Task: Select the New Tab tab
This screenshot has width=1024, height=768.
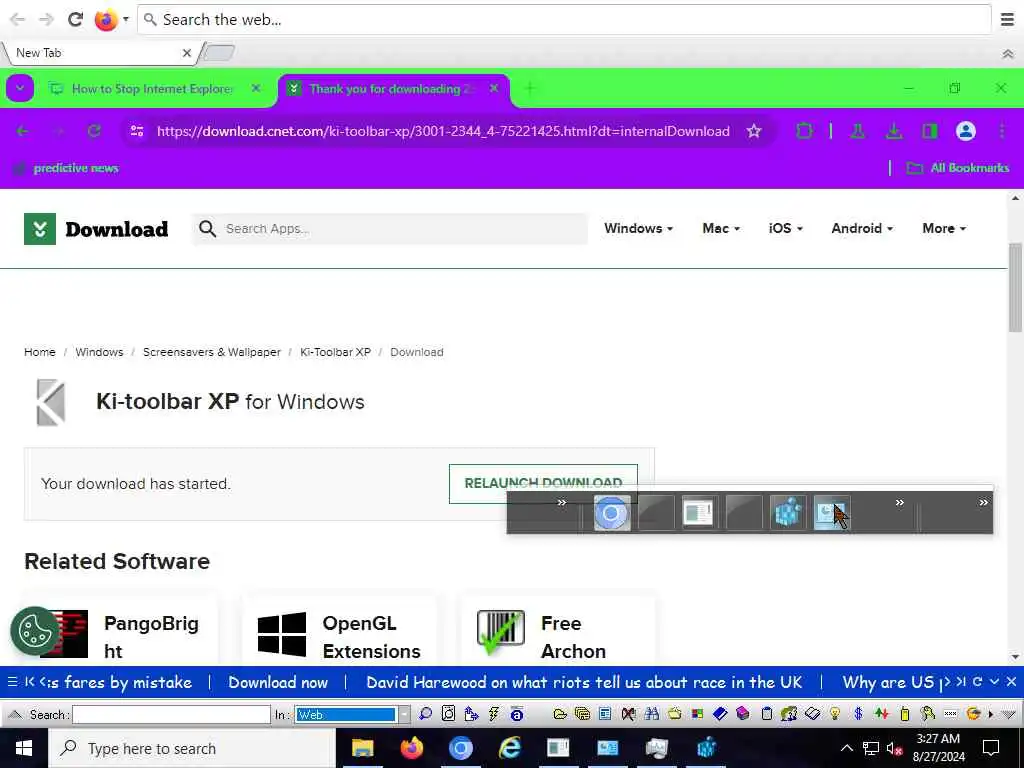Action: [x=99, y=53]
